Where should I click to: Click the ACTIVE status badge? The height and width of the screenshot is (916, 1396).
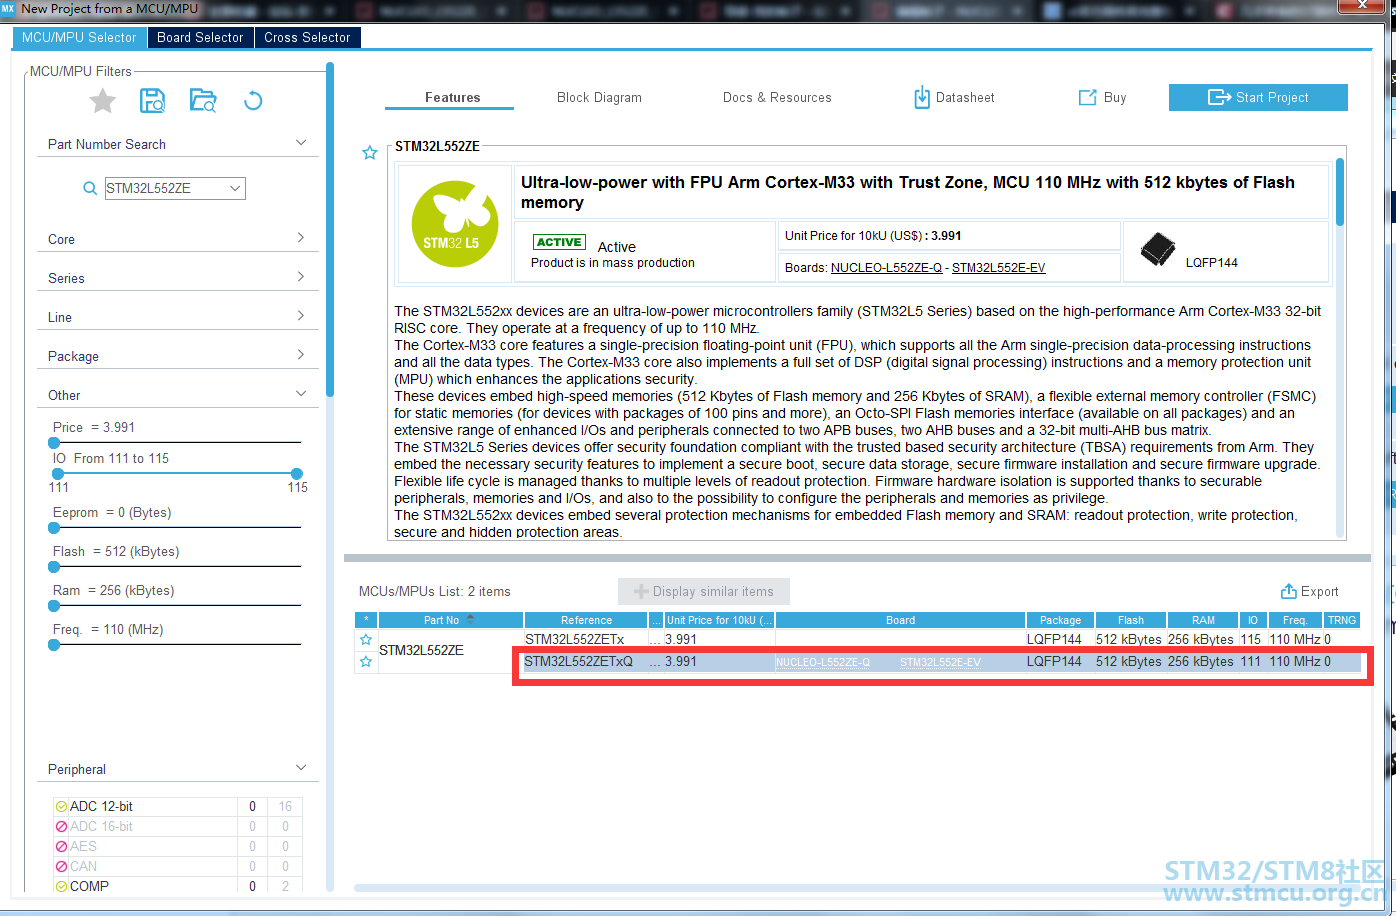point(559,242)
